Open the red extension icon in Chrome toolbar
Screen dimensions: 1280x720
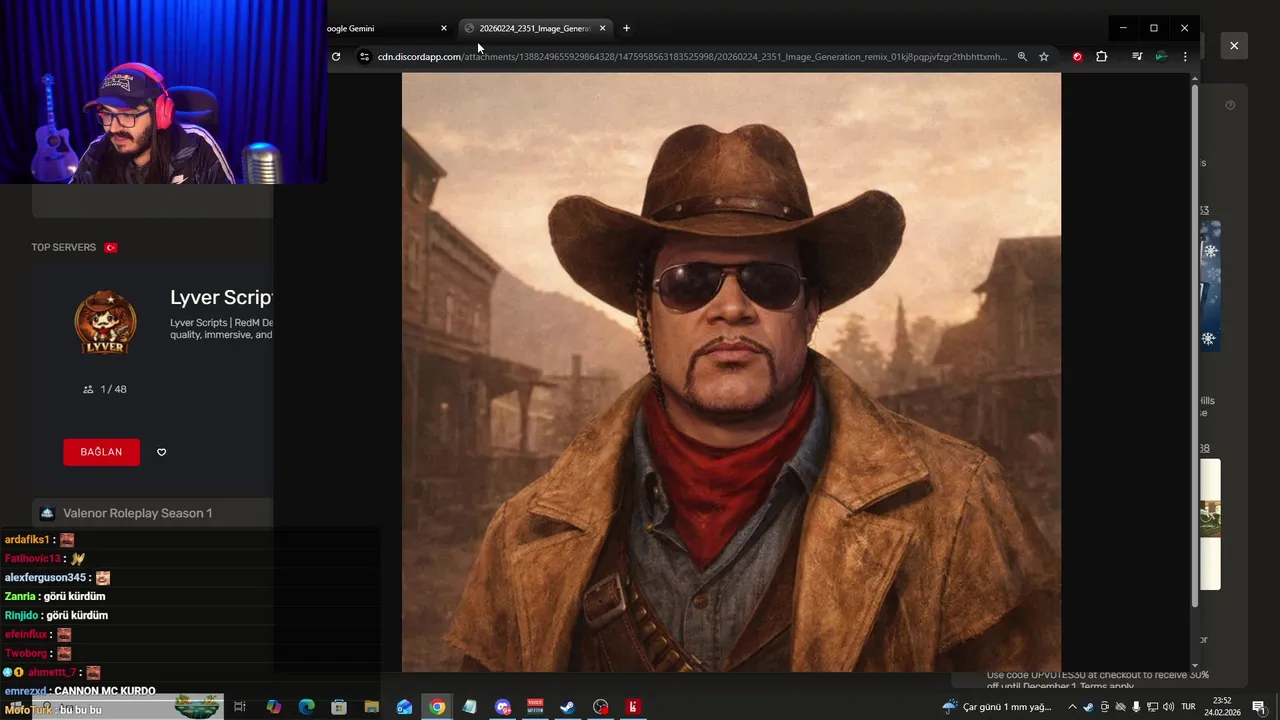tap(1077, 57)
